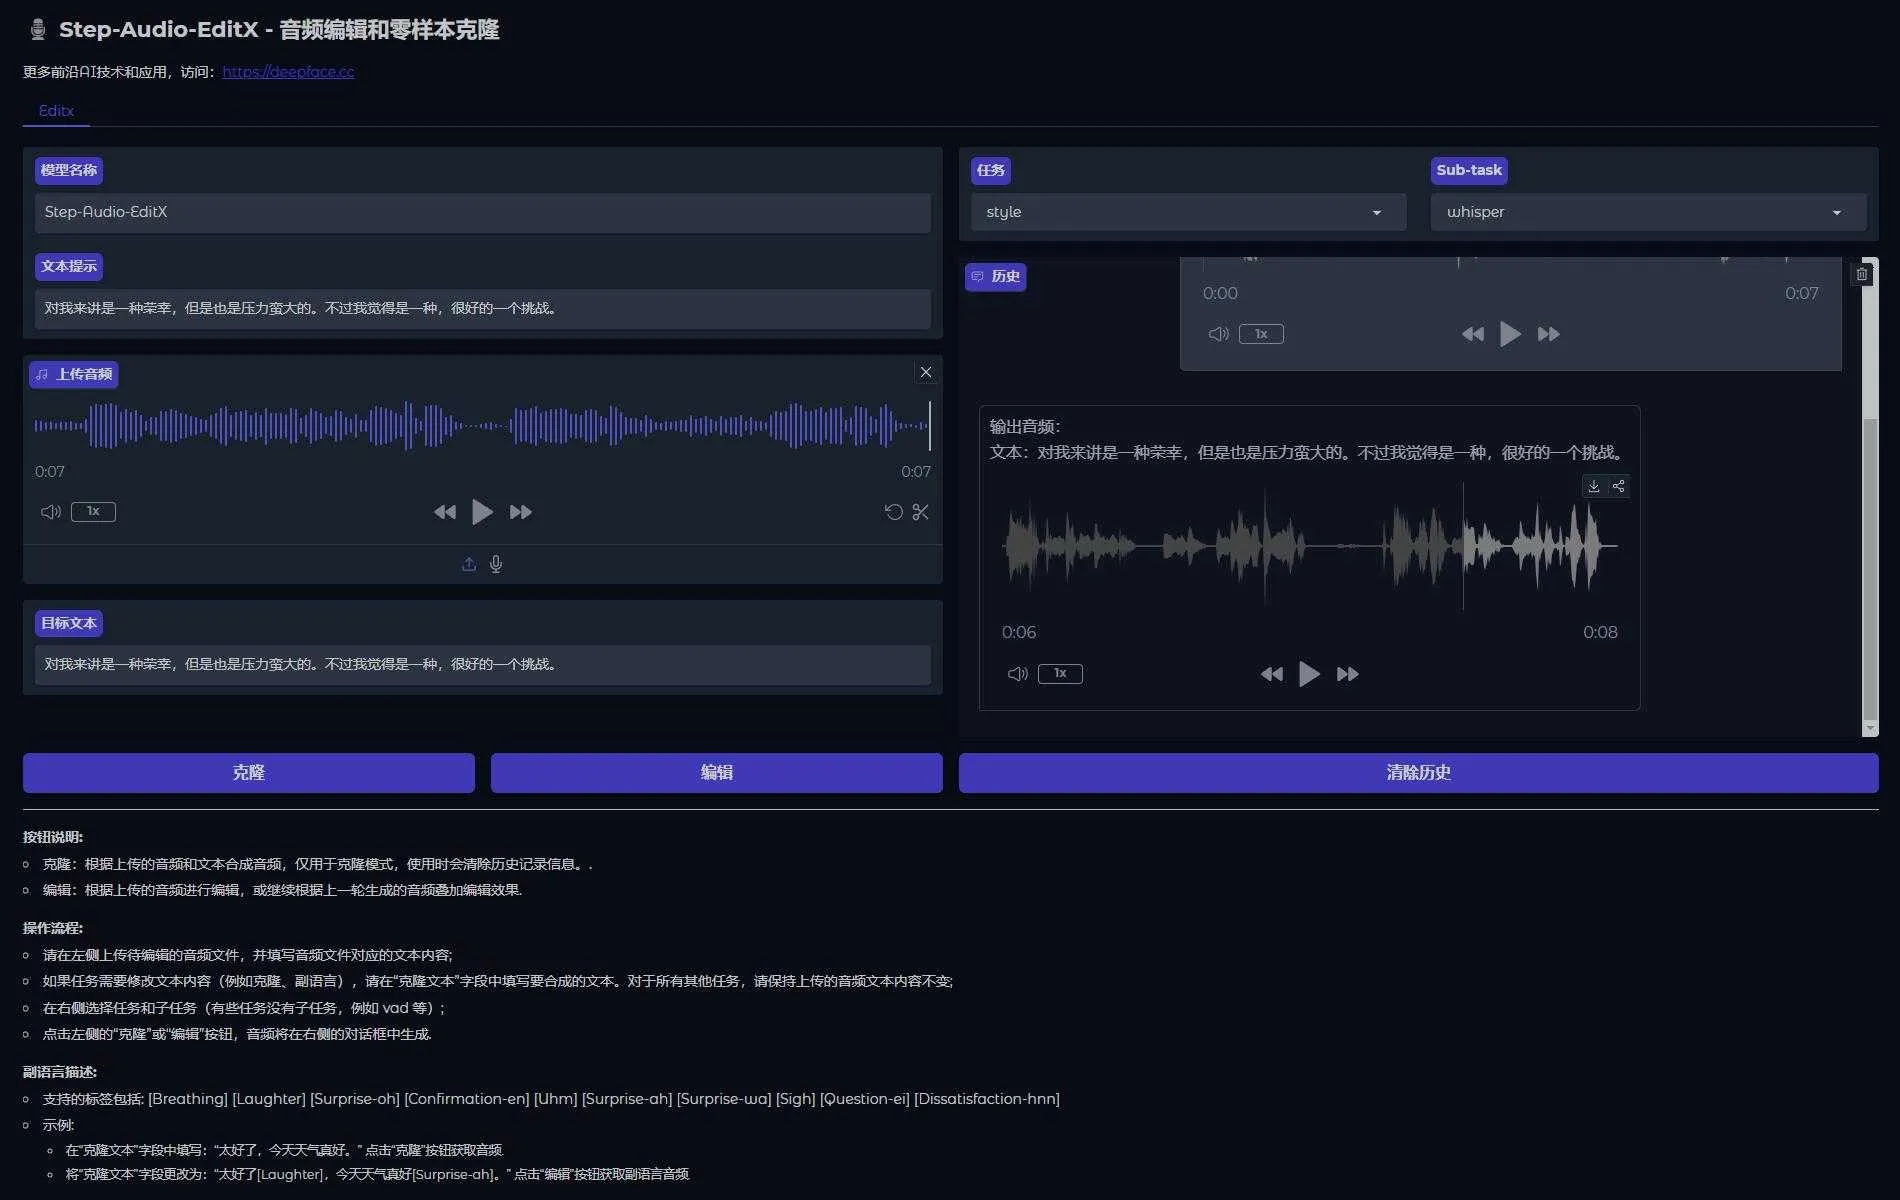This screenshot has width=1900, height=1200.
Task: Toggle 1x playback speed on uploaded audio
Action: click(93, 511)
